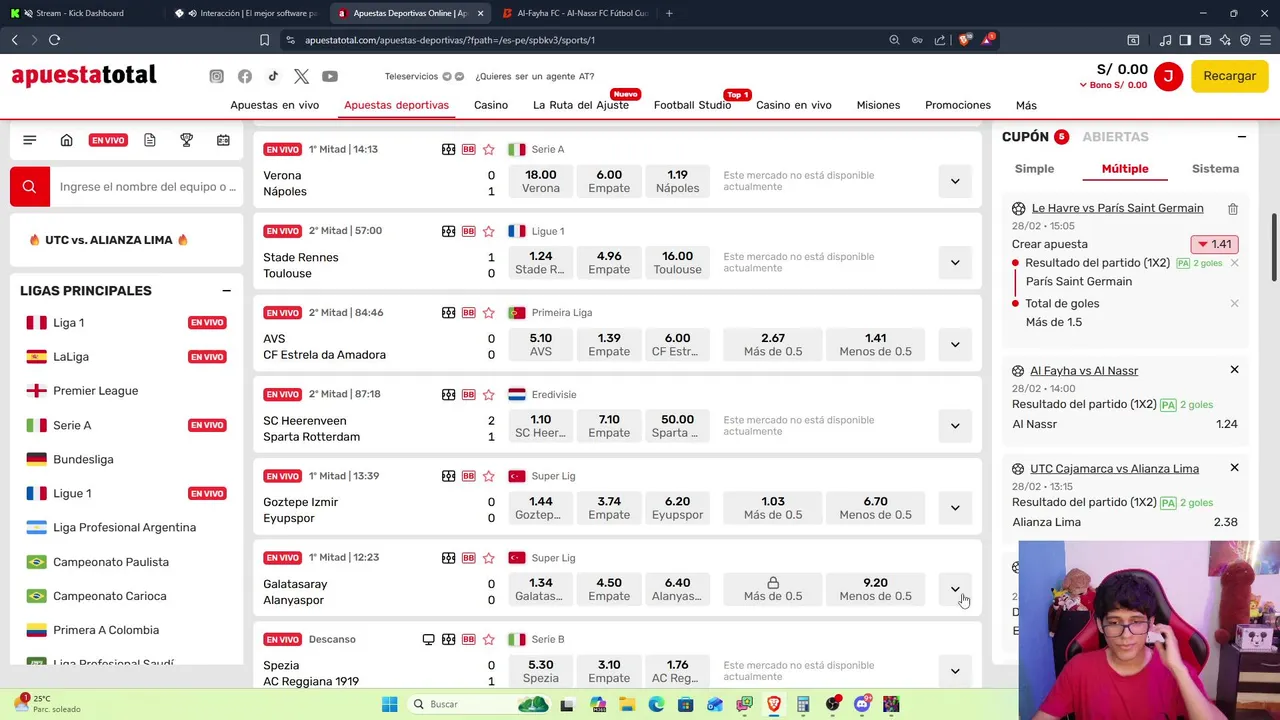Select Menos de 0.5 at 9.20 for Galatasaray
This screenshot has height=720, width=1280.
coord(875,589)
